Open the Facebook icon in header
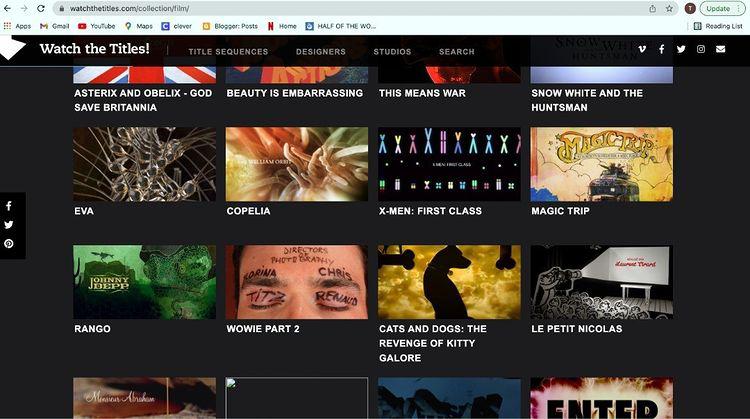This screenshot has height=419, width=750. pos(662,49)
